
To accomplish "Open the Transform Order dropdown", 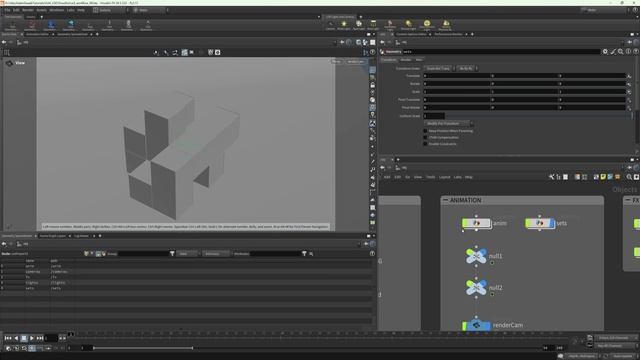I will click(x=439, y=68).
